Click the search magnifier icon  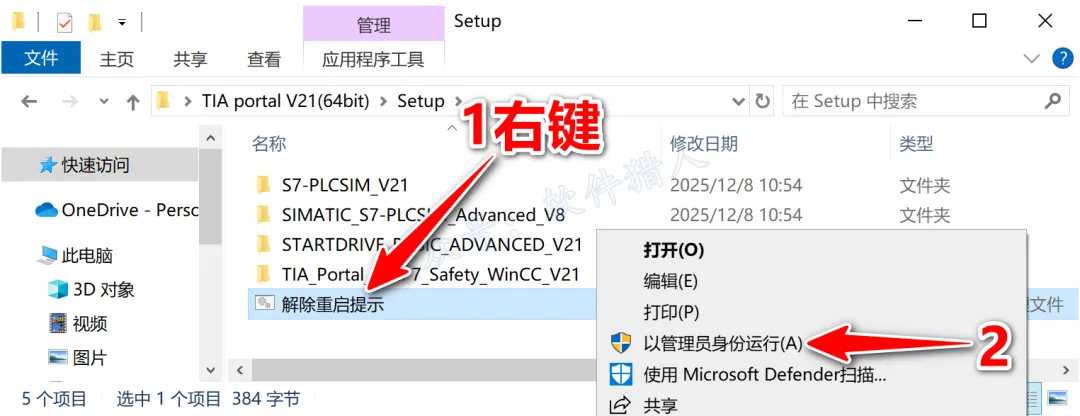click(1052, 101)
